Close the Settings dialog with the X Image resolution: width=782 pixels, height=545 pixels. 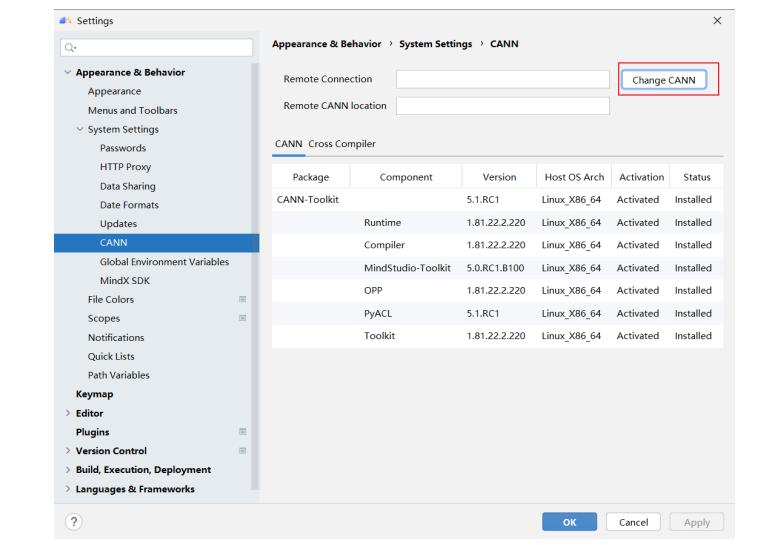pos(715,21)
